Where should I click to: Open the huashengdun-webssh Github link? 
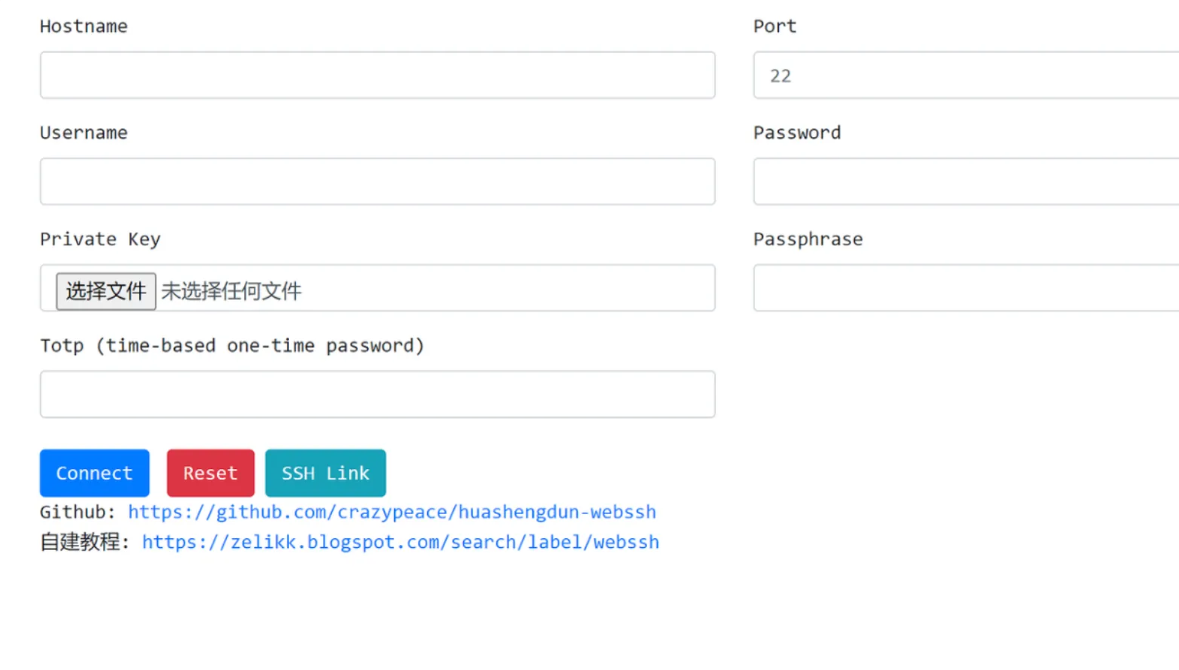(x=392, y=512)
